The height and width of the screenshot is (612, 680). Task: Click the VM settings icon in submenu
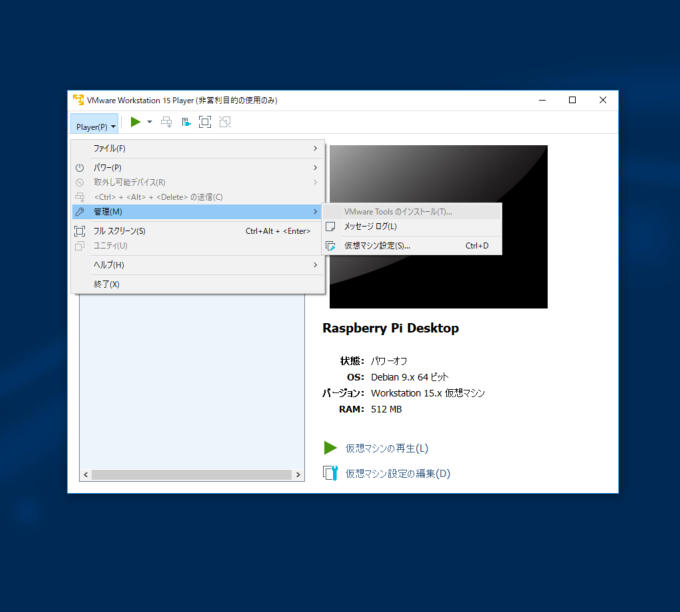(x=330, y=246)
